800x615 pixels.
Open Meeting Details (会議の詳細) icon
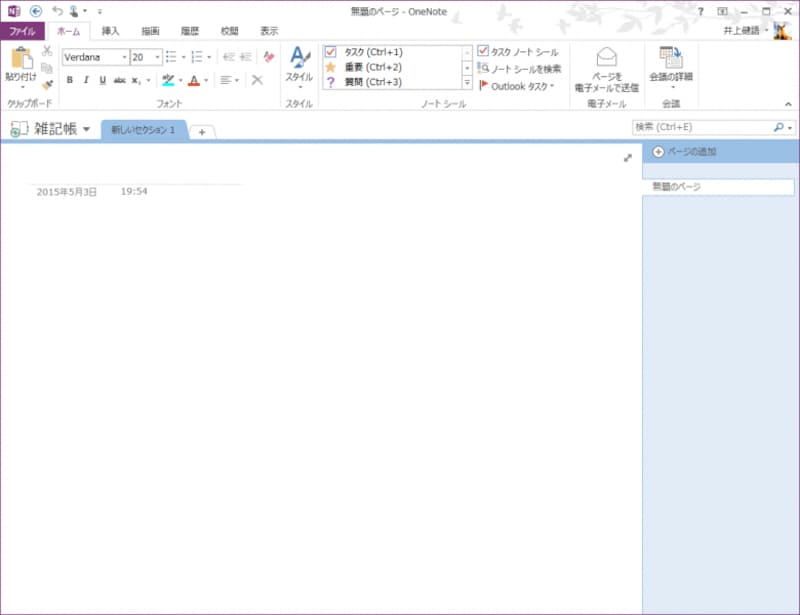[x=670, y=58]
